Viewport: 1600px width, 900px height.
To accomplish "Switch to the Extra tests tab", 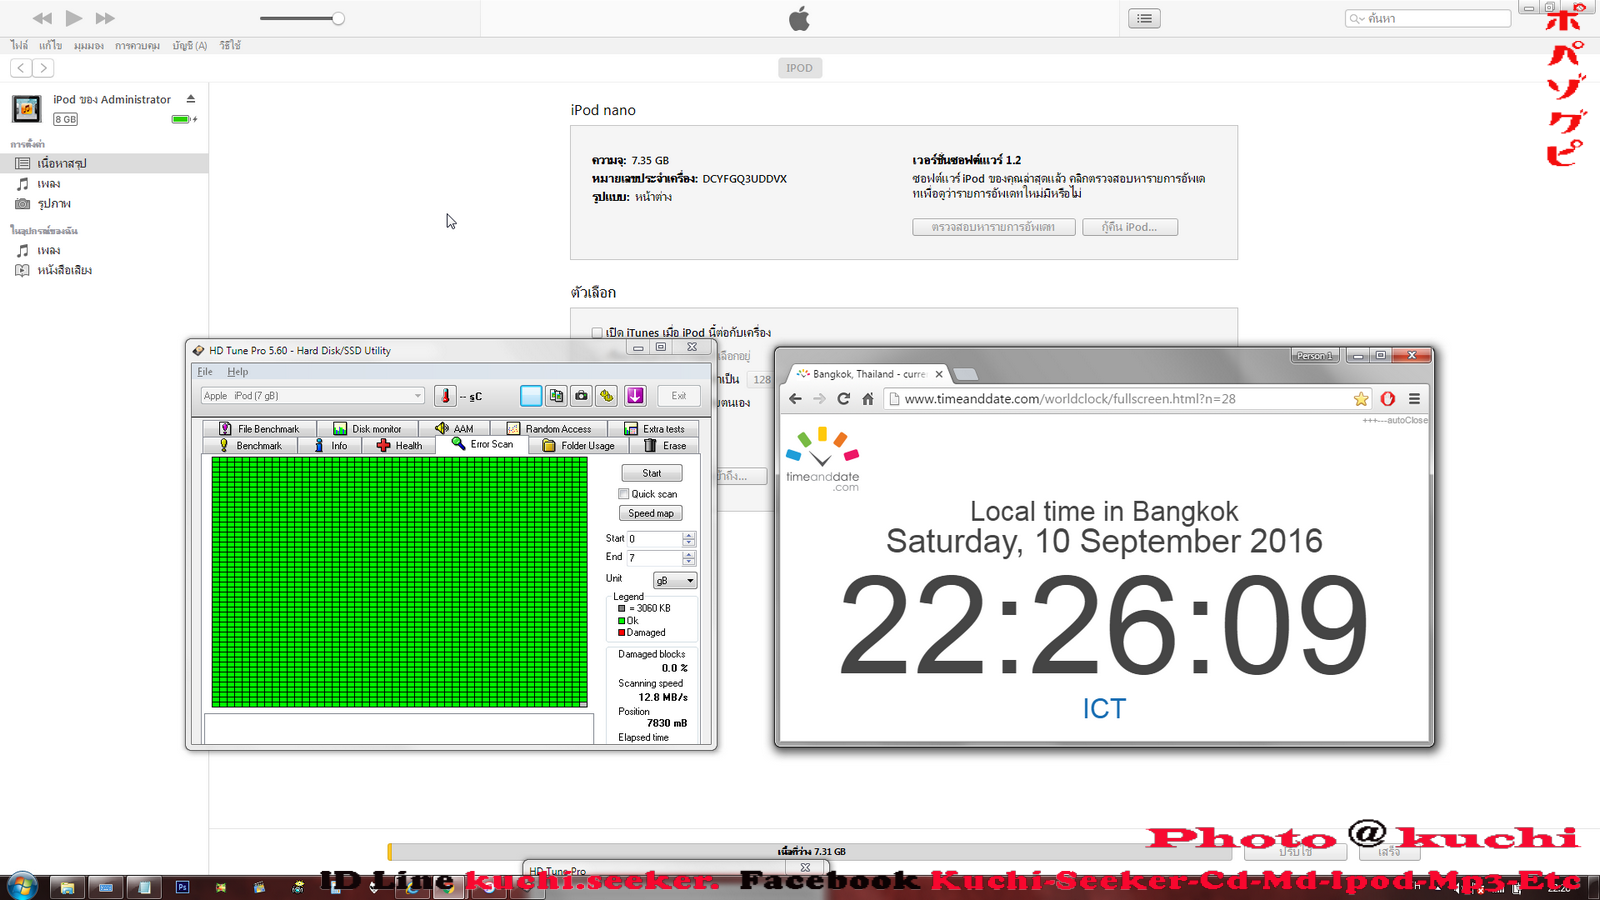I will pyautogui.click(x=654, y=429).
